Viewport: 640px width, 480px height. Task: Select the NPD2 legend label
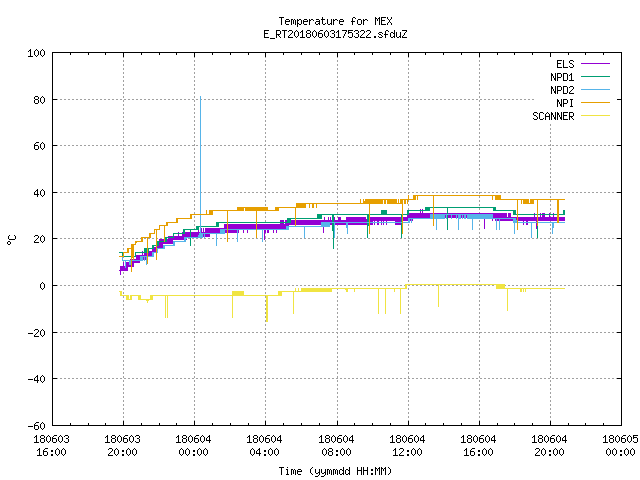562,90
